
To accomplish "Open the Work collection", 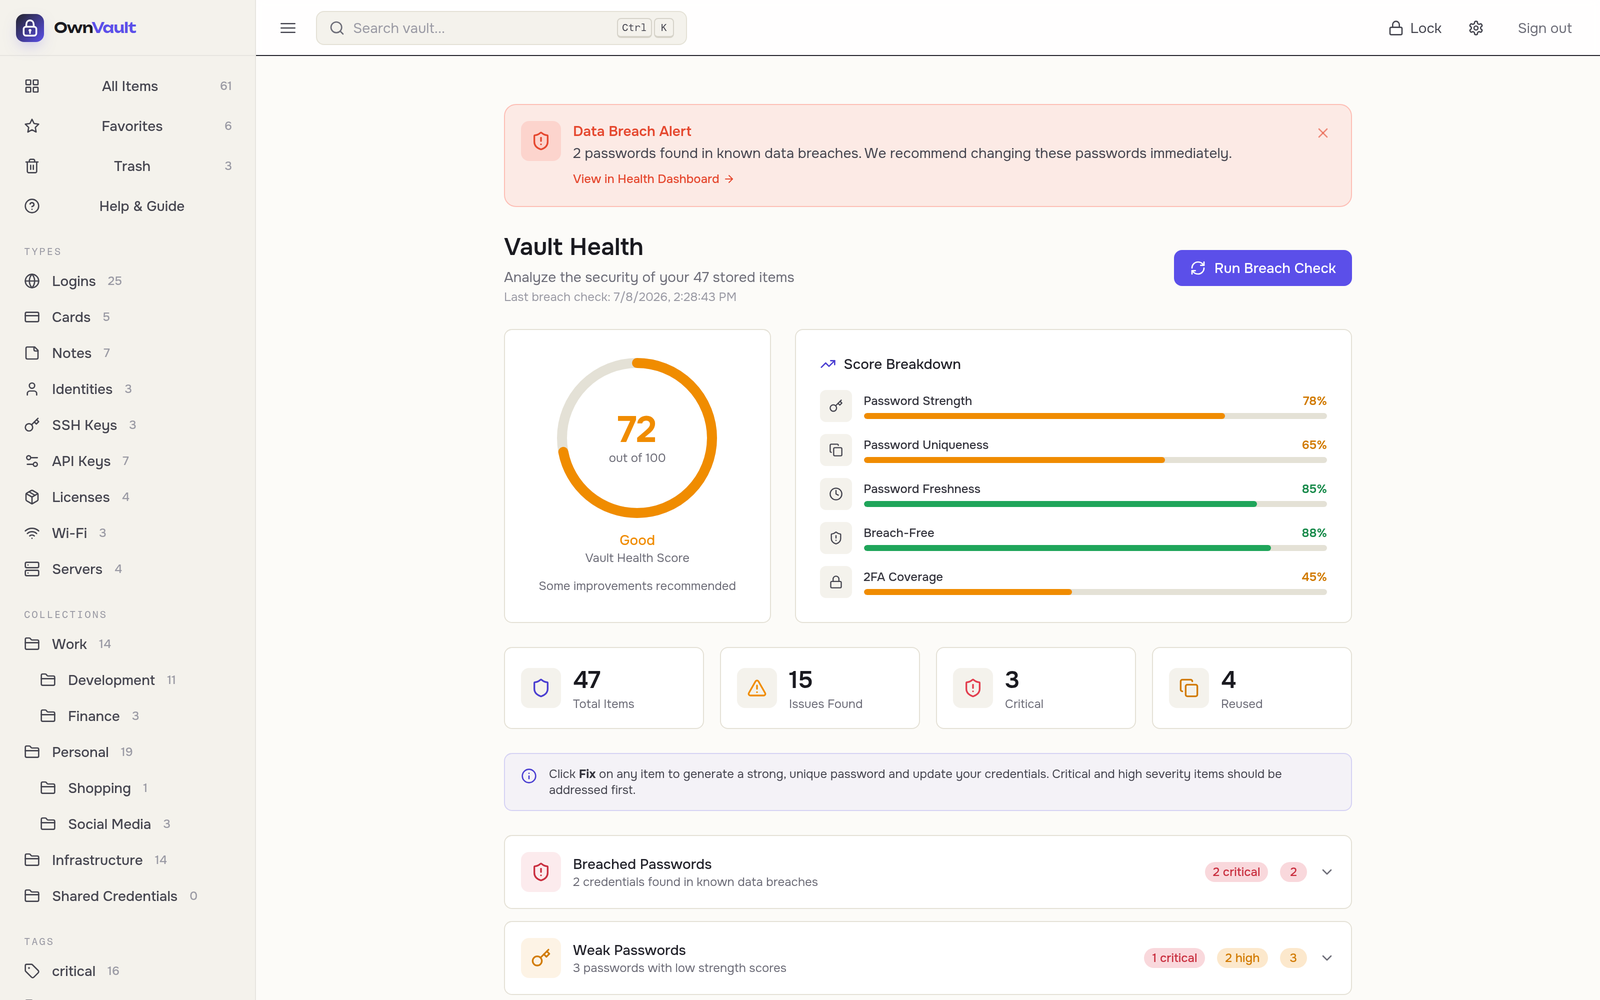I will click(x=128, y=644).
